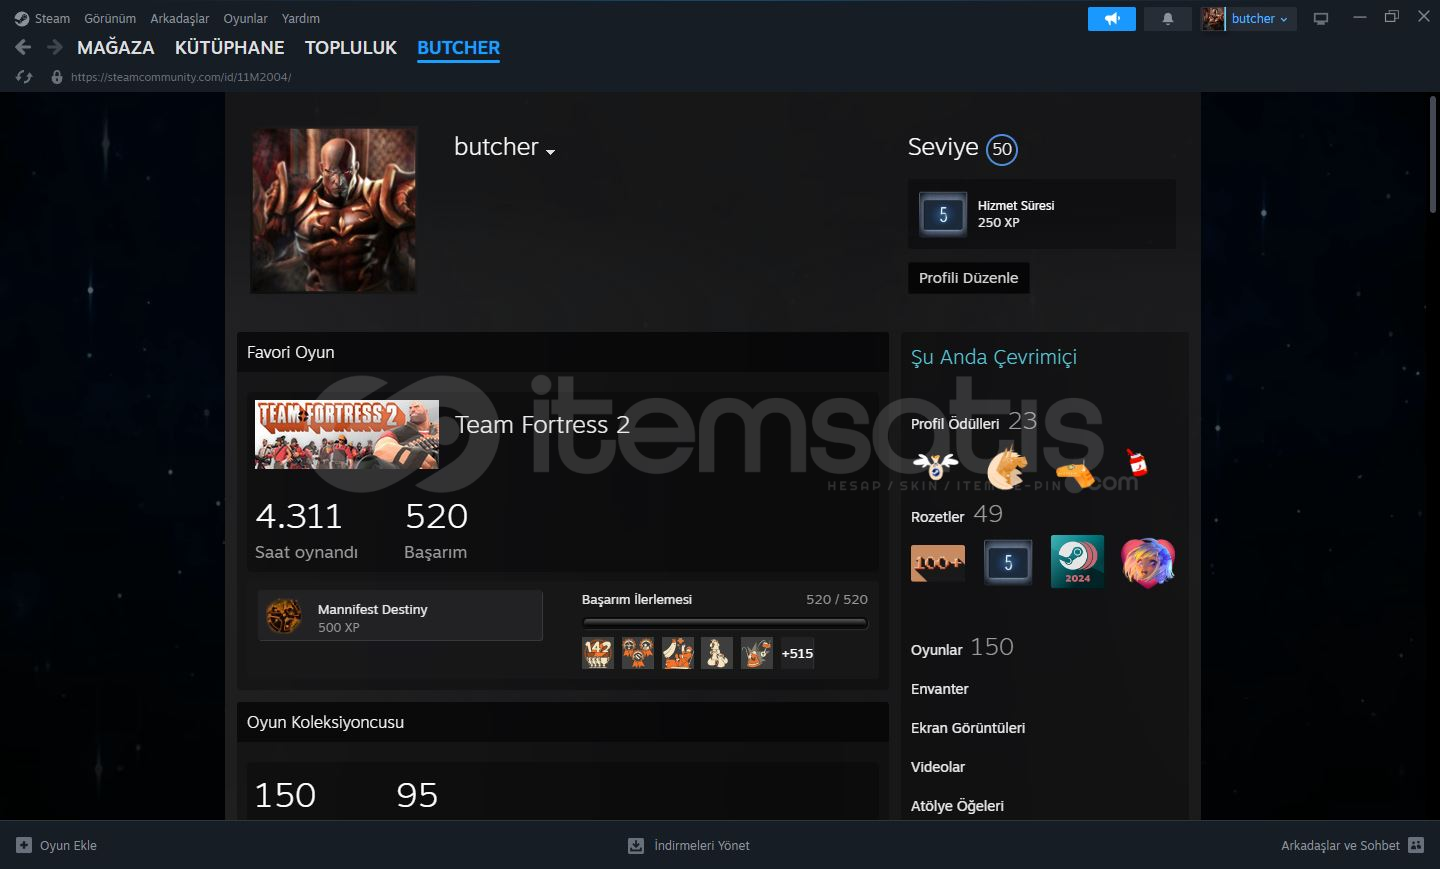Switch to the MAĞAZA tab
Image resolution: width=1440 pixels, height=869 pixels.
116,48
